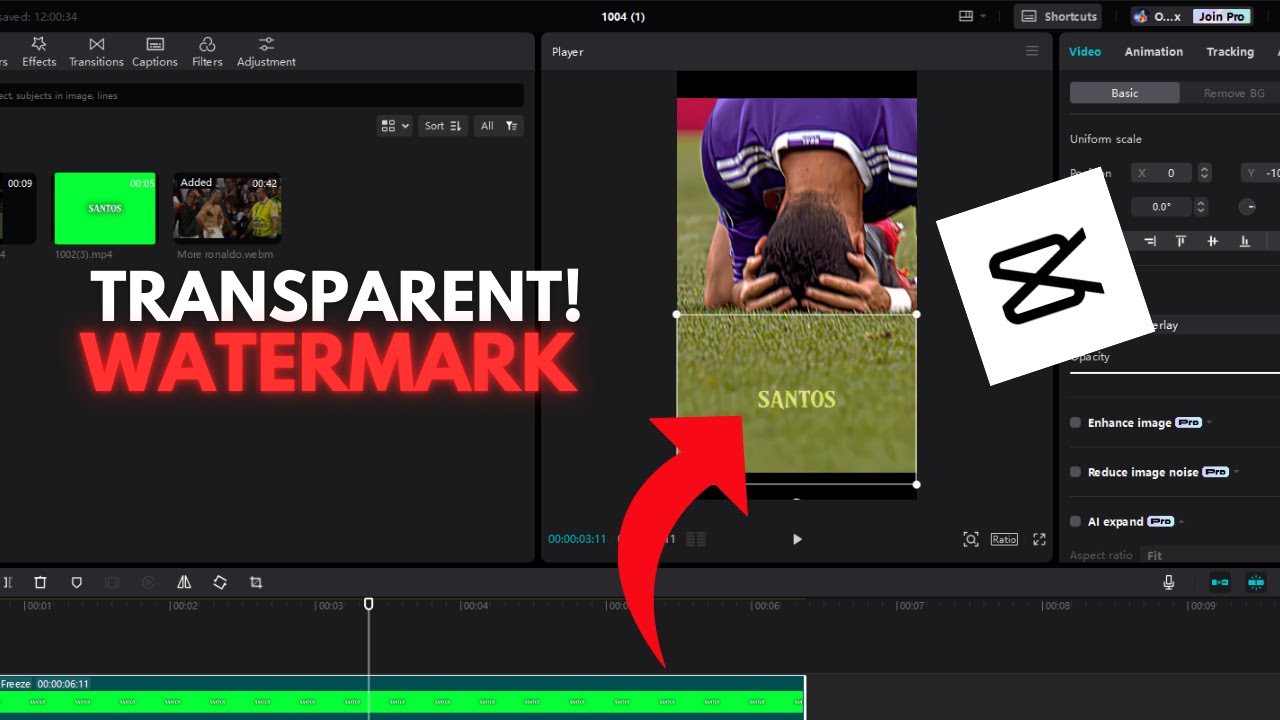Click the current timecode 00:00:03:11
The height and width of the screenshot is (720, 1280).
coord(577,539)
